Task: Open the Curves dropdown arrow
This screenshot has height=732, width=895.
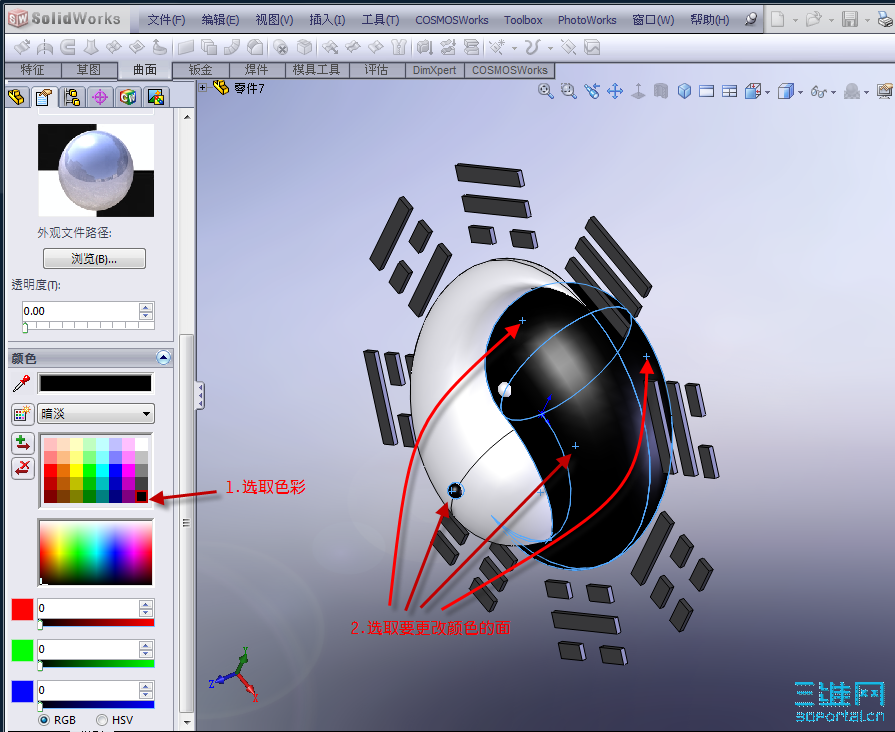Action: tap(550, 48)
